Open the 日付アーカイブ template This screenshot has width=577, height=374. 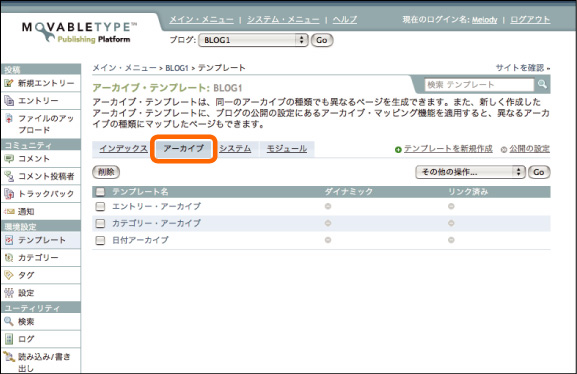click(140, 240)
